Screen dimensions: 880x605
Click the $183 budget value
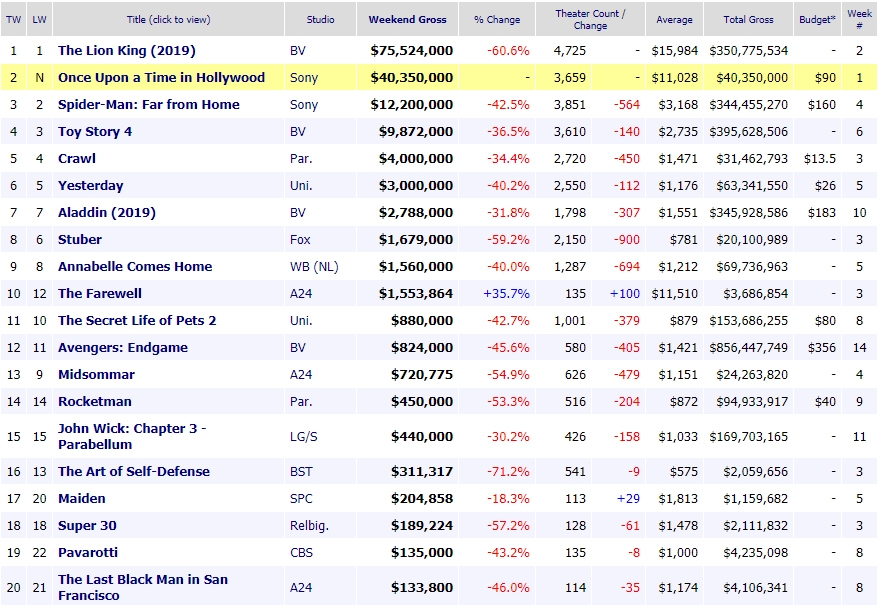click(822, 212)
